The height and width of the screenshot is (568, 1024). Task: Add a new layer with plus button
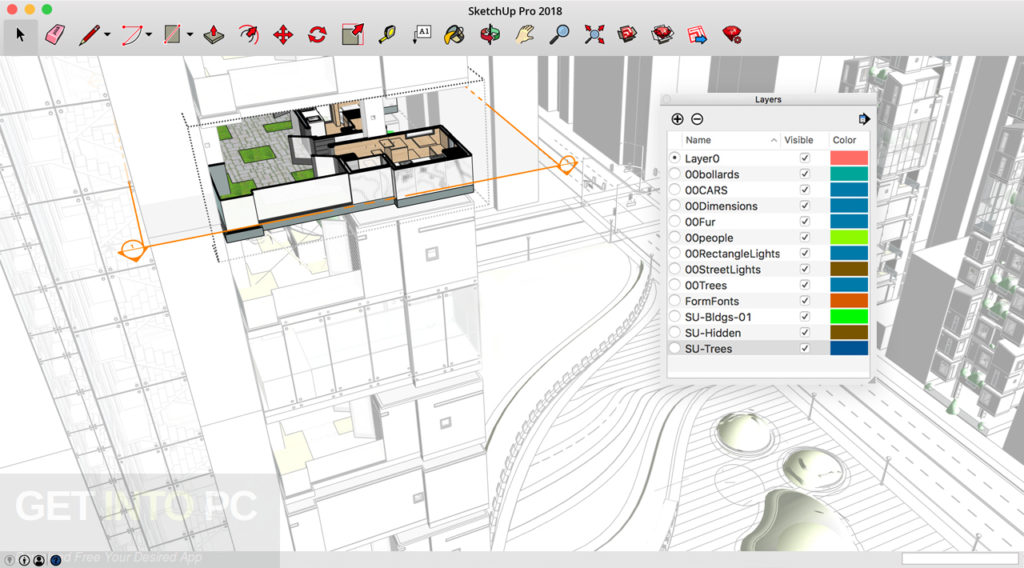[x=677, y=119]
